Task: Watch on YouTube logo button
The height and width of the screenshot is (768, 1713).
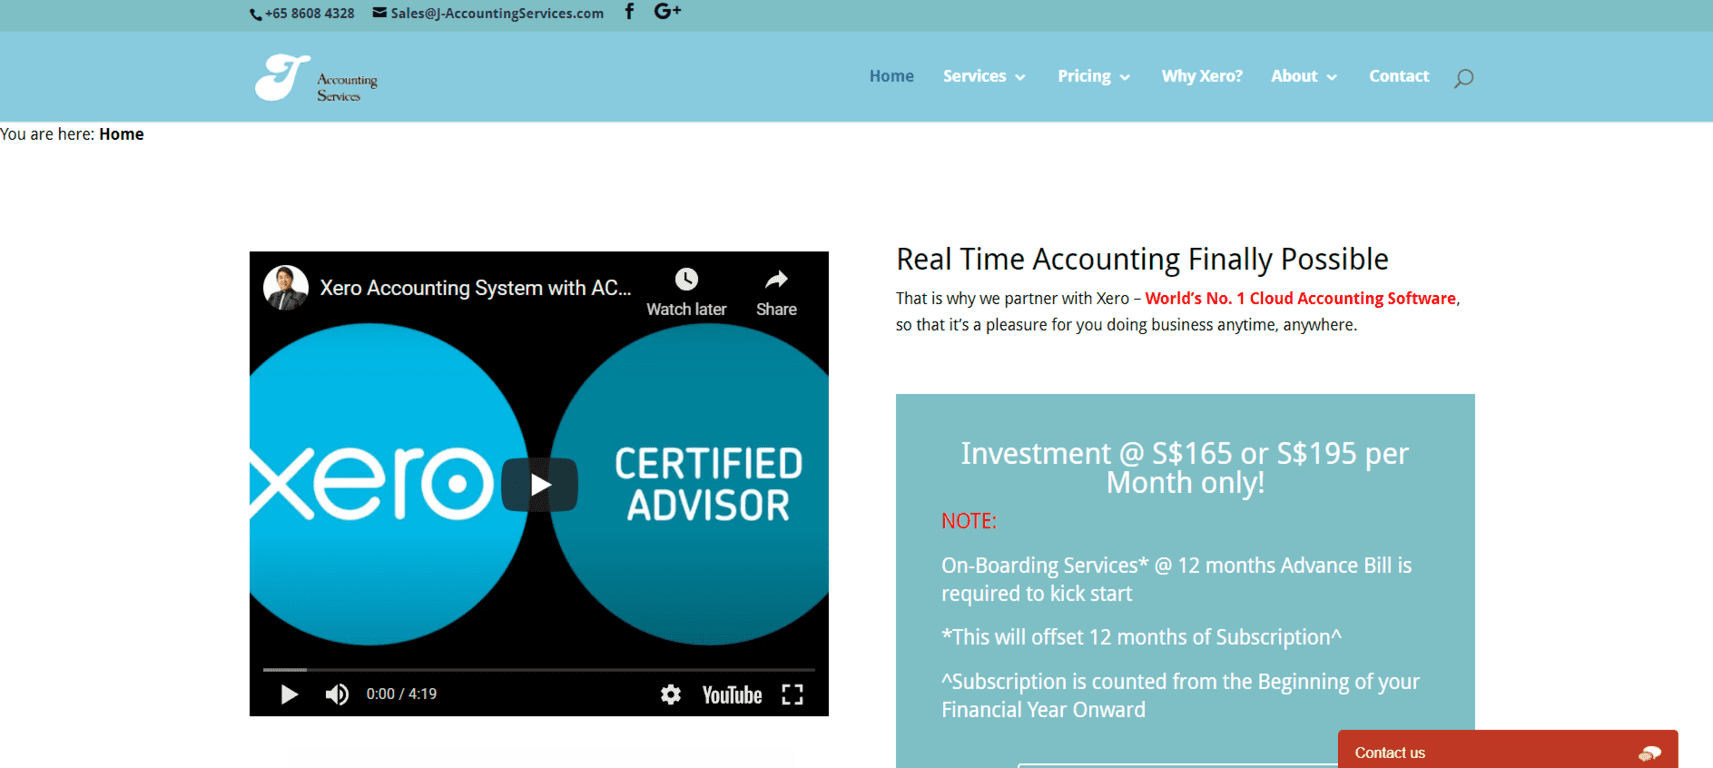Action: (732, 695)
